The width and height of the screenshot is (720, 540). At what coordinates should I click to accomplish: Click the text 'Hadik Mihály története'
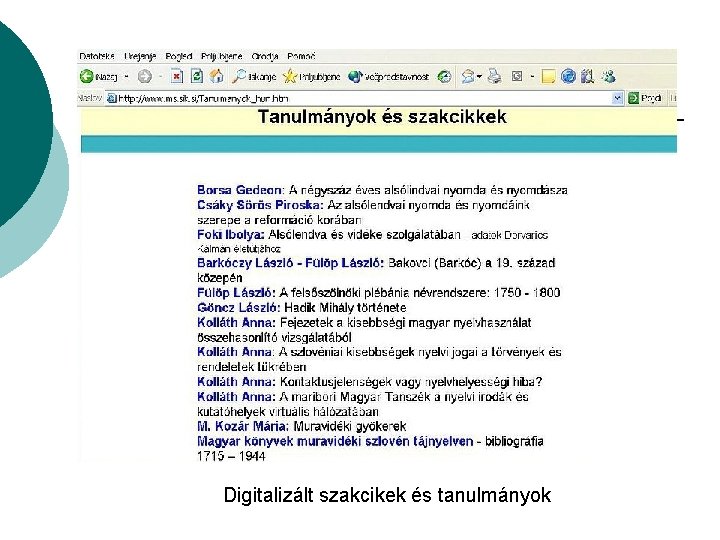[345, 308]
